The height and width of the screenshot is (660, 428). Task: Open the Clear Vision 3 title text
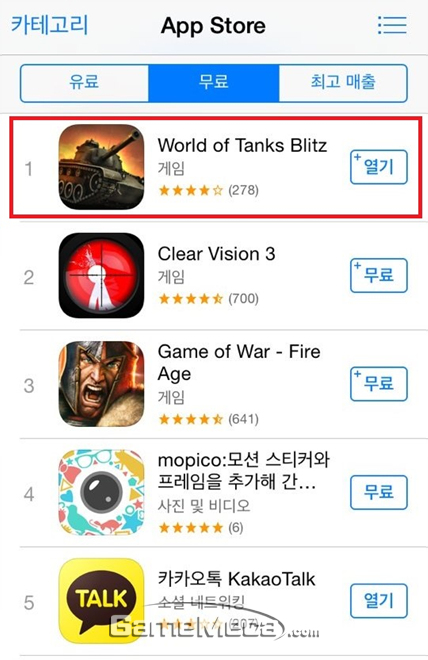point(216,254)
